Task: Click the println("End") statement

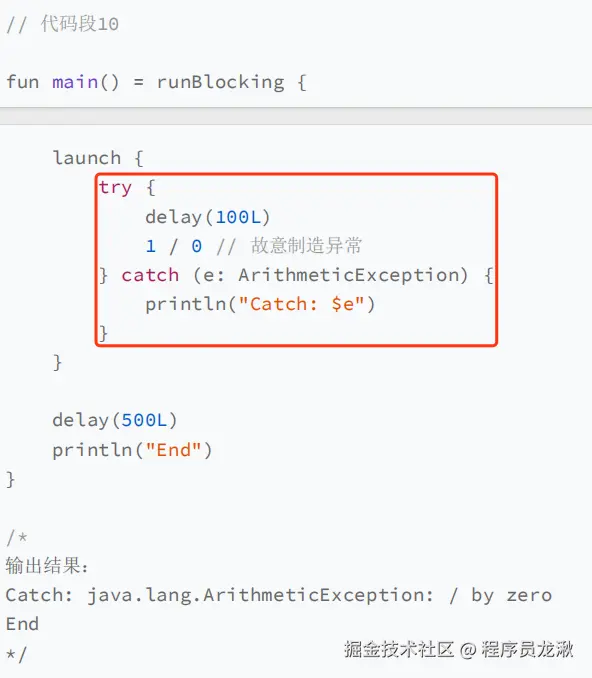Action: (x=132, y=450)
